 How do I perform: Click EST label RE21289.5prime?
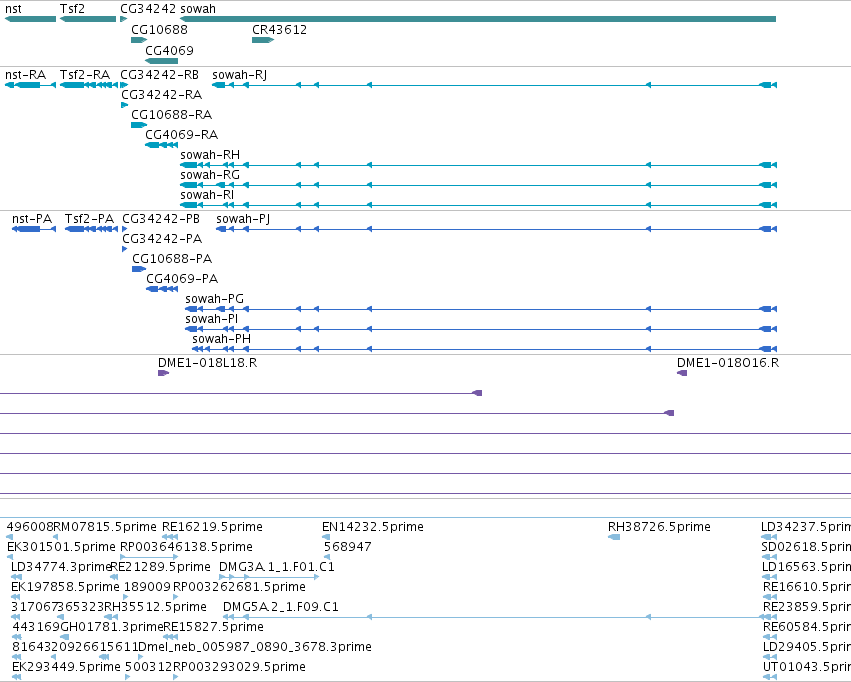pos(160,566)
